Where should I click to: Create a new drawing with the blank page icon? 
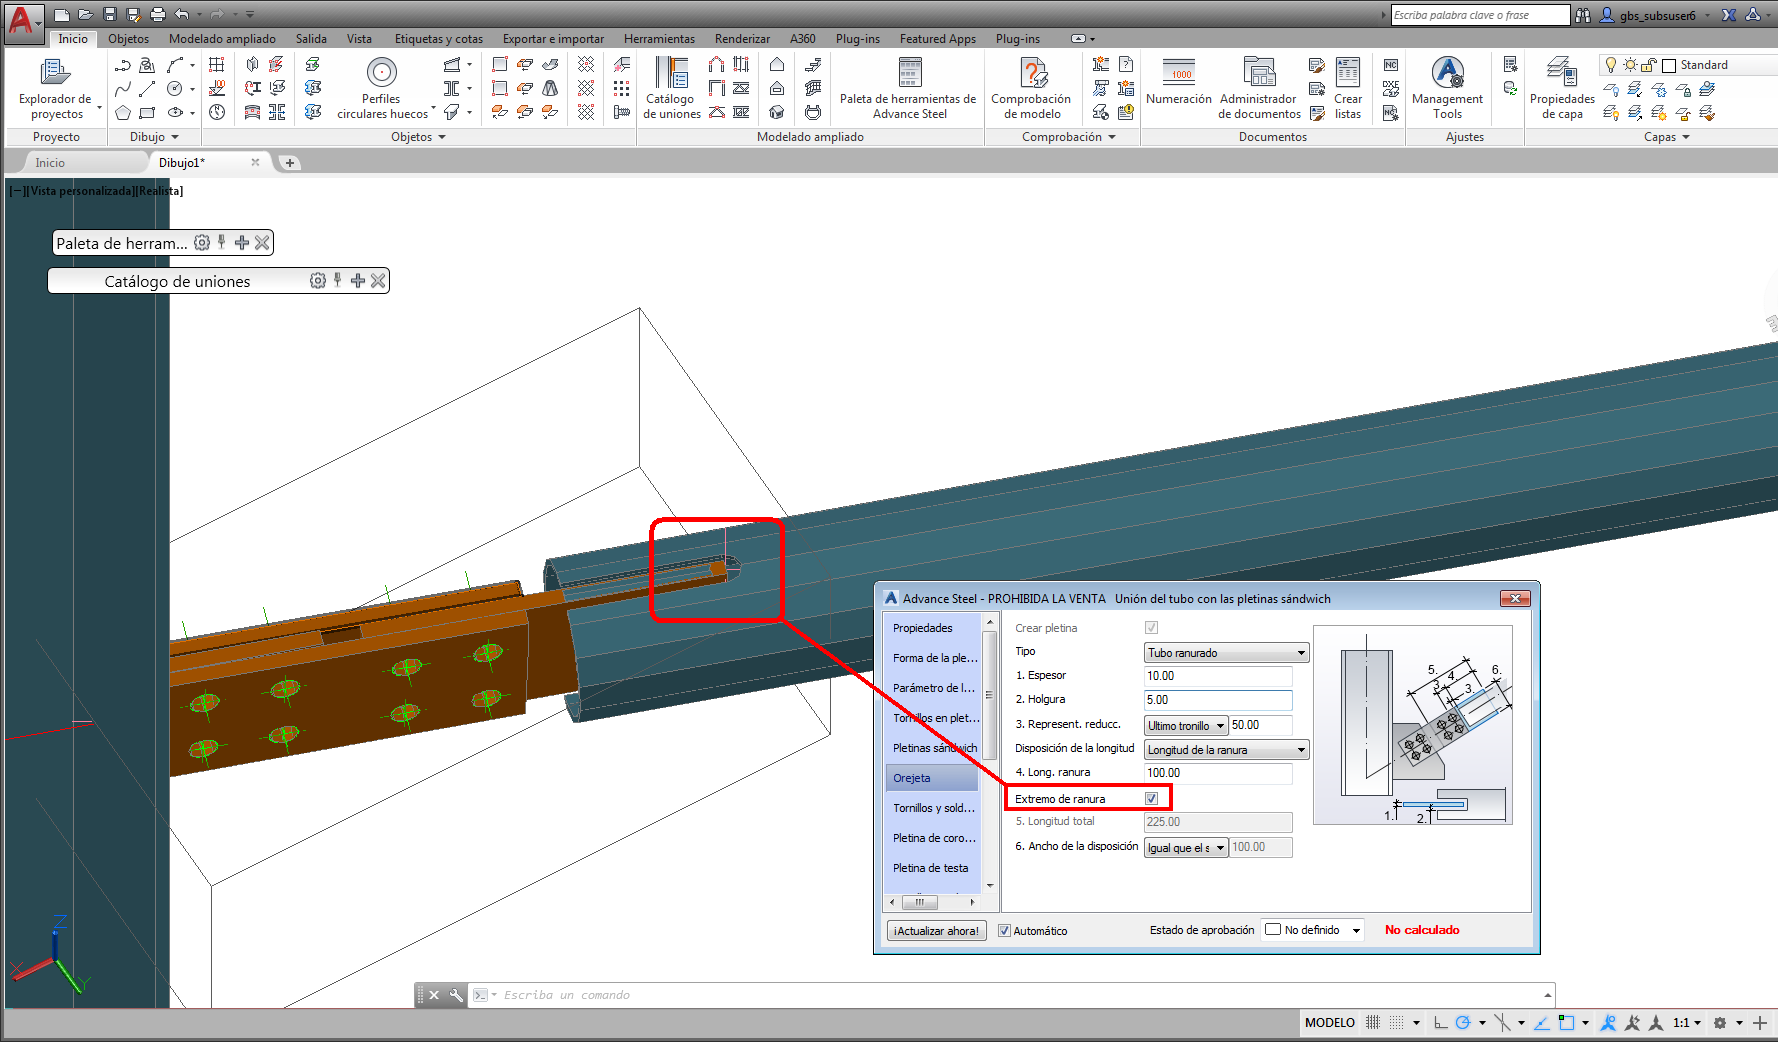point(62,14)
